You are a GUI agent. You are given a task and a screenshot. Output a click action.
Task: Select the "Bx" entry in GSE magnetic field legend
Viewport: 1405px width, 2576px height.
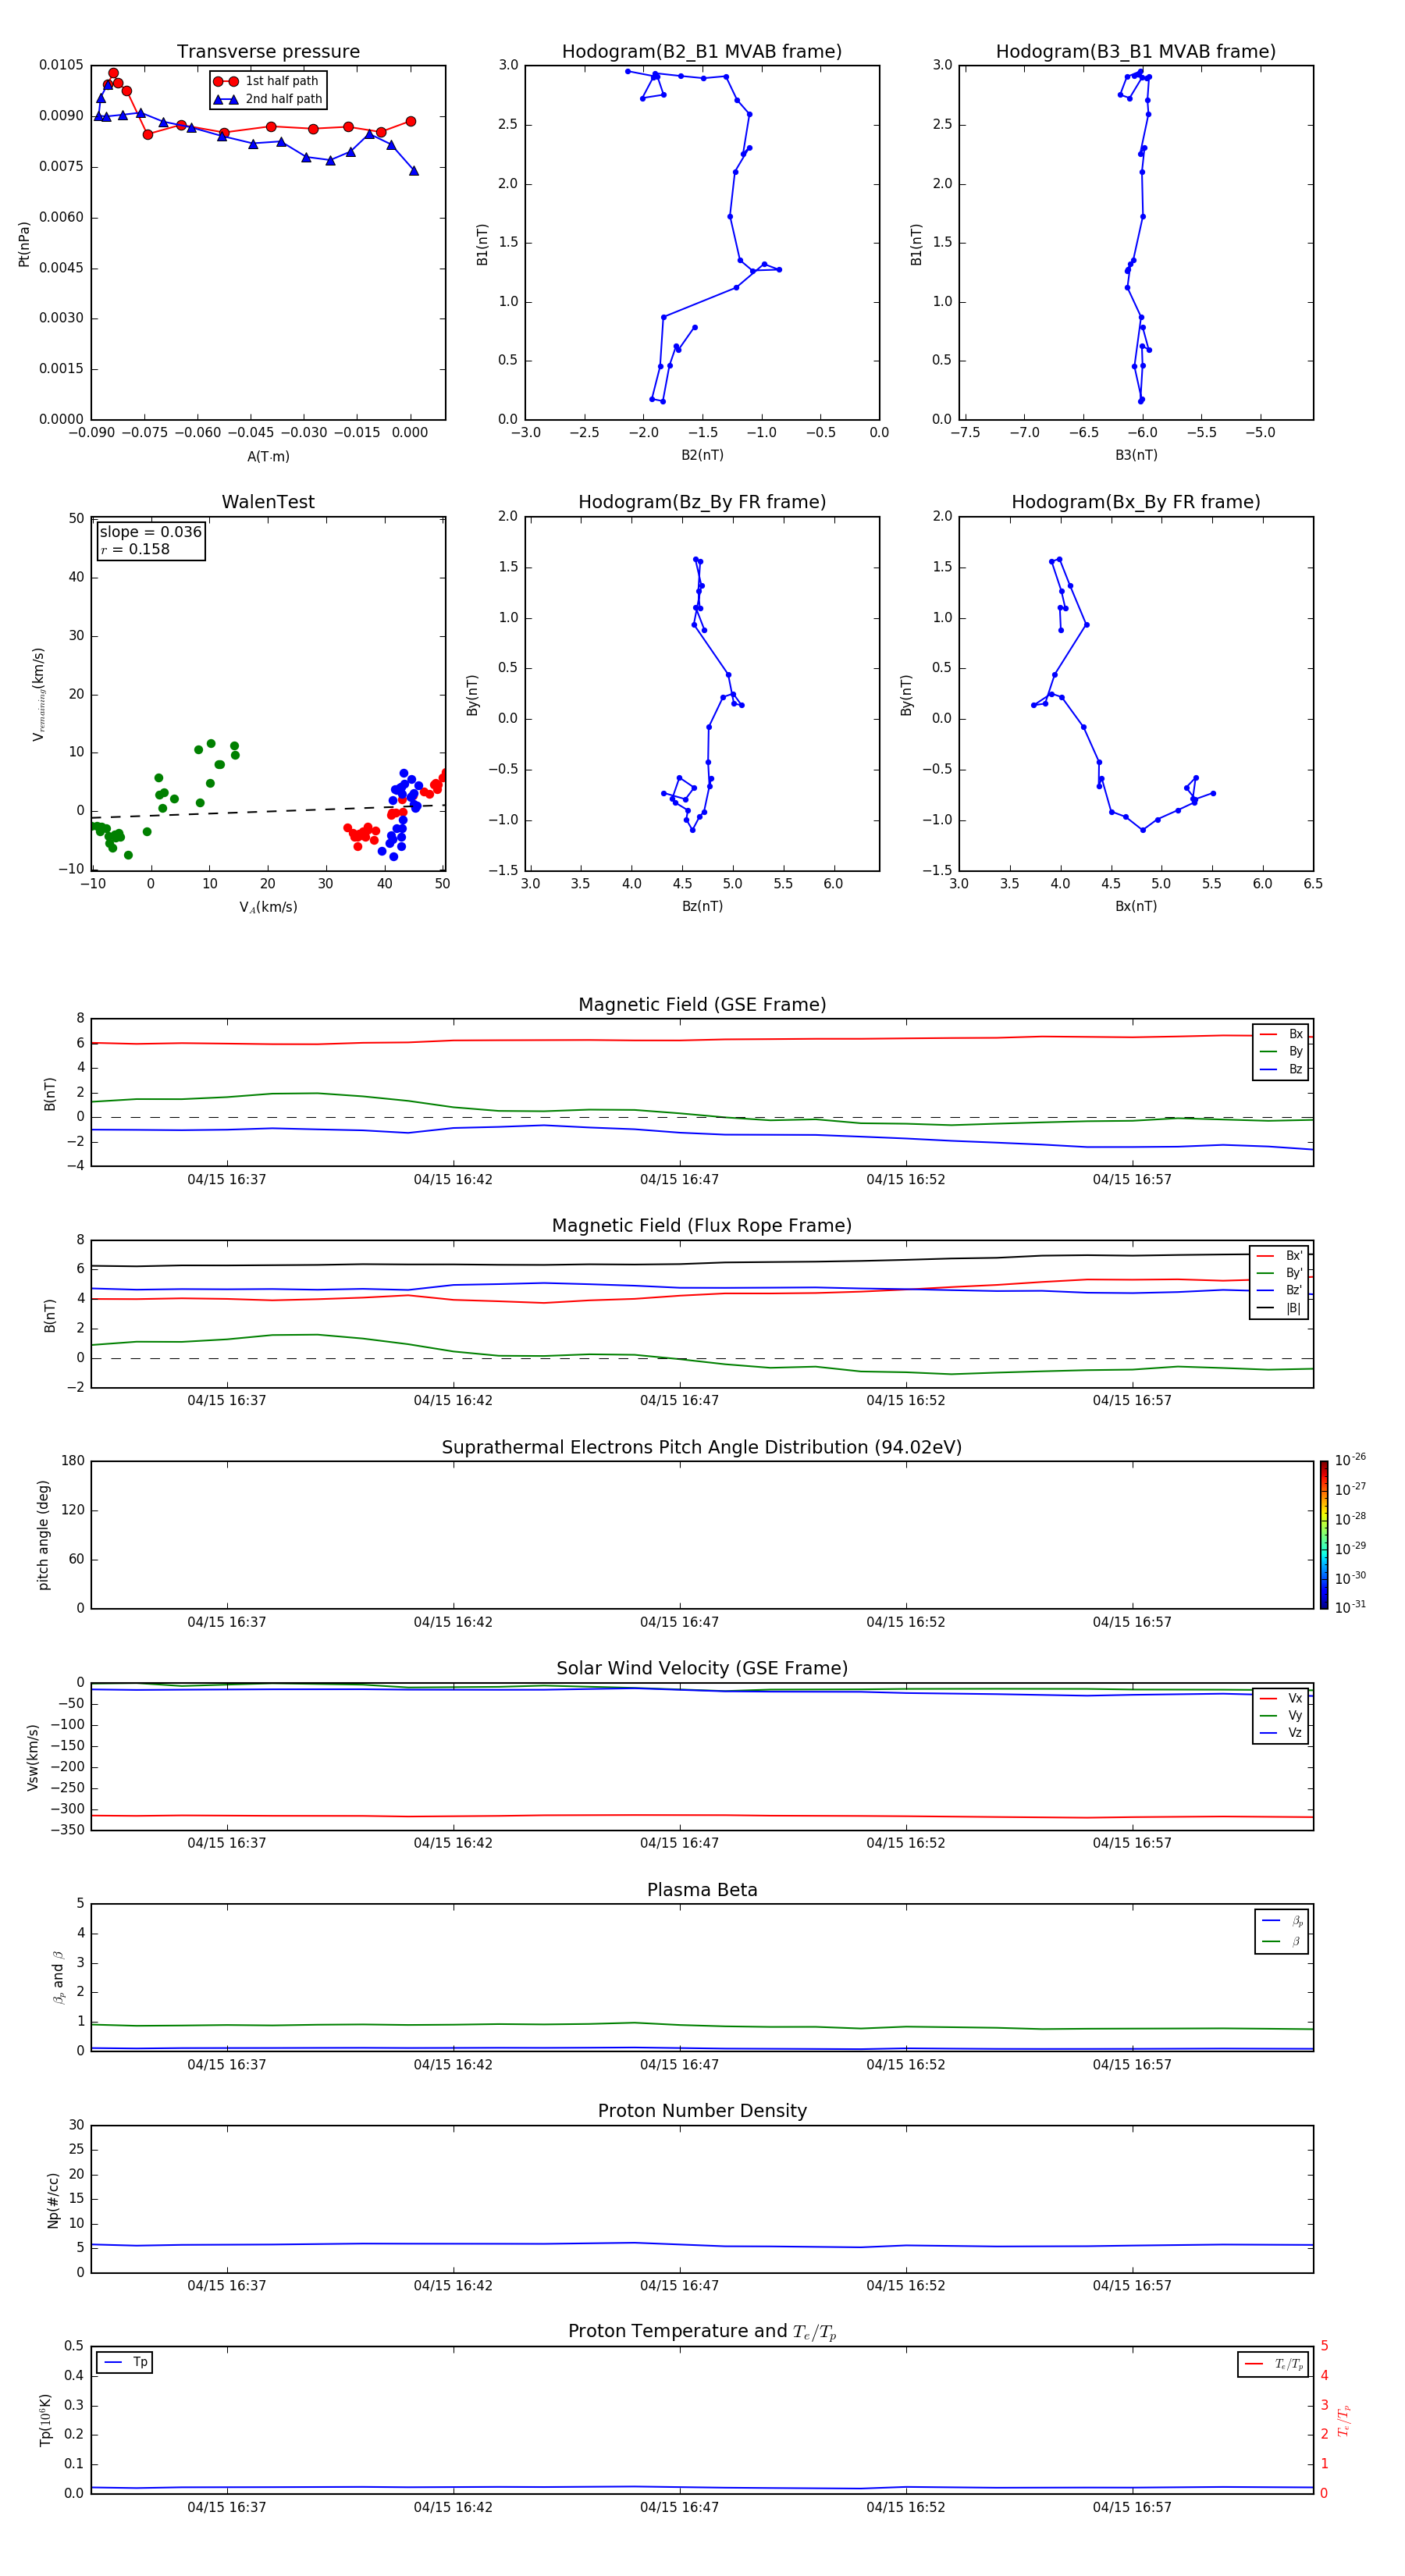(x=1282, y=1034)
